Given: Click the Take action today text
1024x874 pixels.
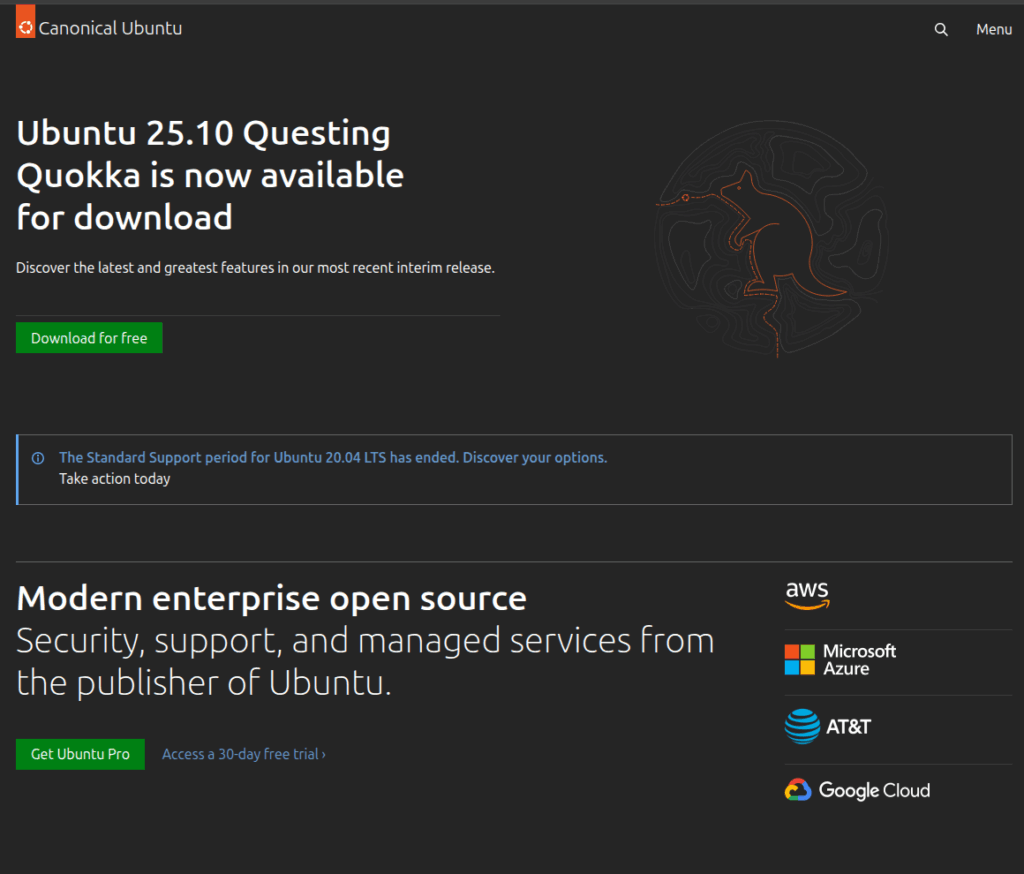Looking at the screenshot, I should tap(114, 479).
